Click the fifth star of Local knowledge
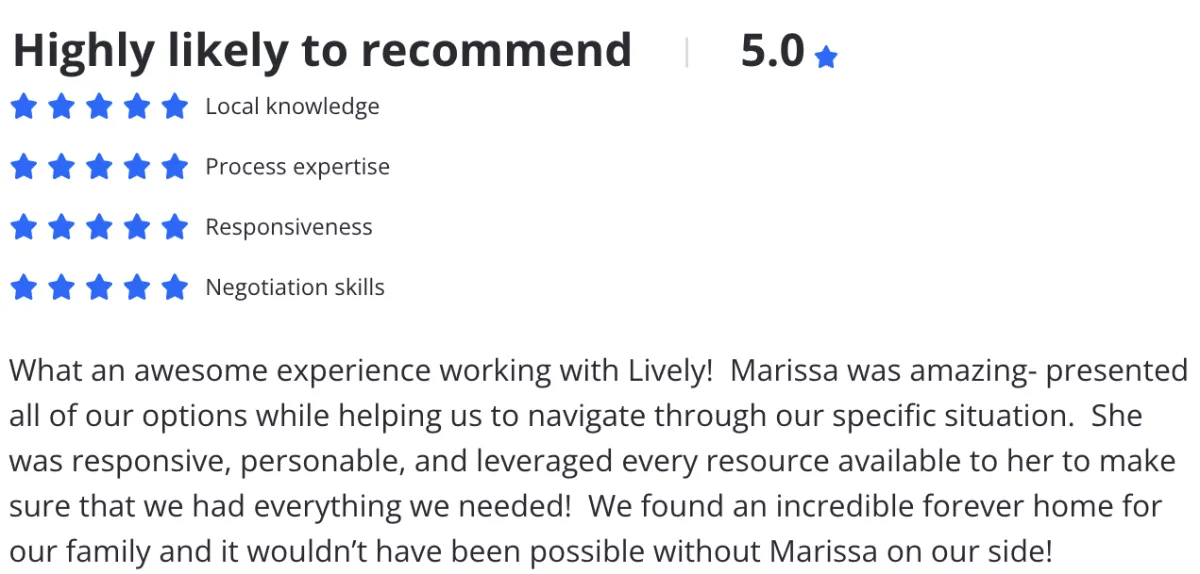1200x574 pixels. 175,106
